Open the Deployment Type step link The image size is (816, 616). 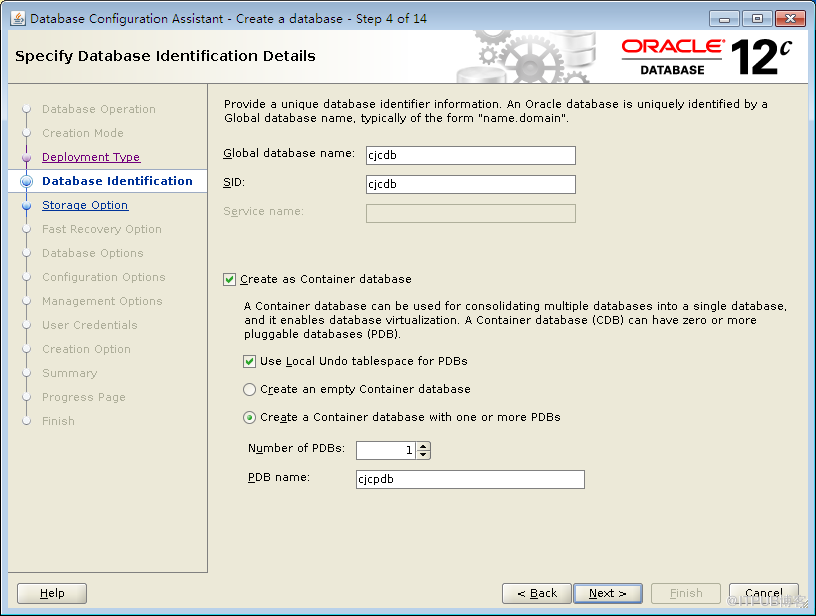click(x=91, y=157)
